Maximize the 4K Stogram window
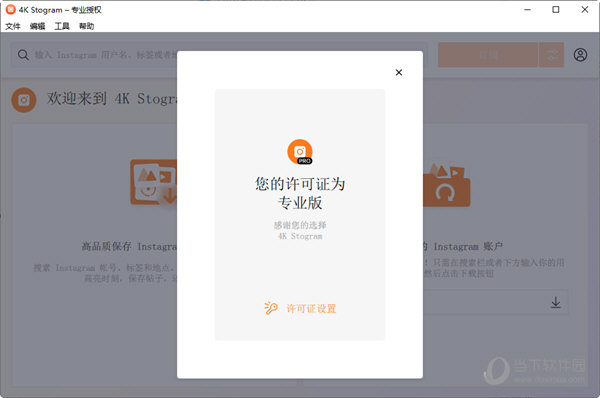This screenshot has width=600, height=398. tap(556, 10)
